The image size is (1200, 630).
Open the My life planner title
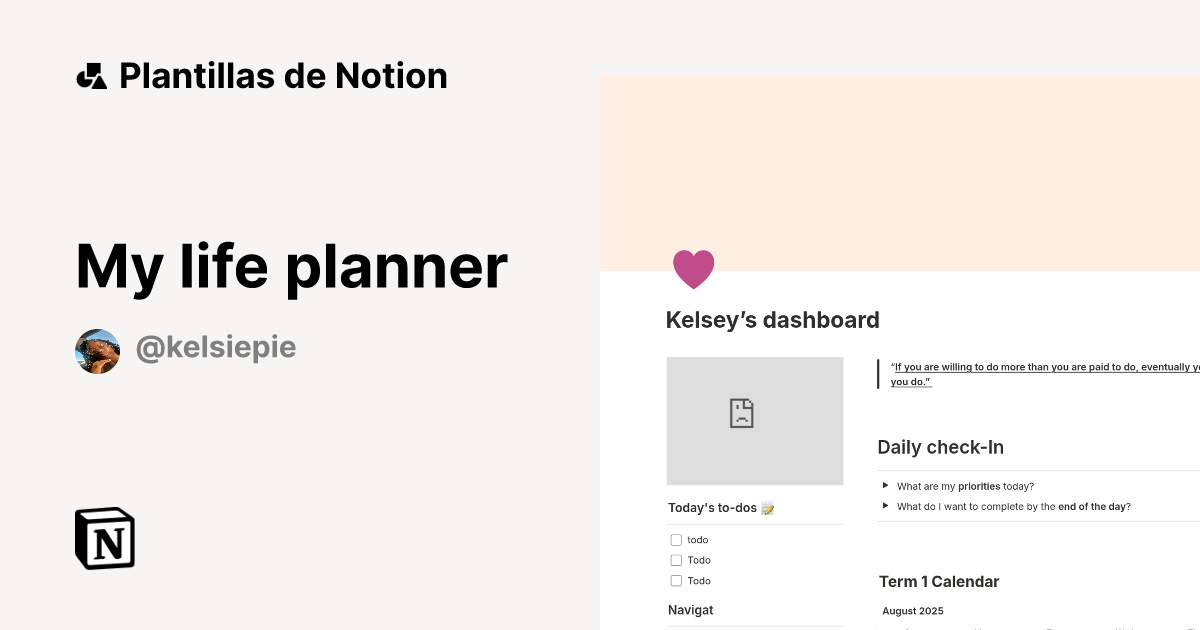[291, 266]
